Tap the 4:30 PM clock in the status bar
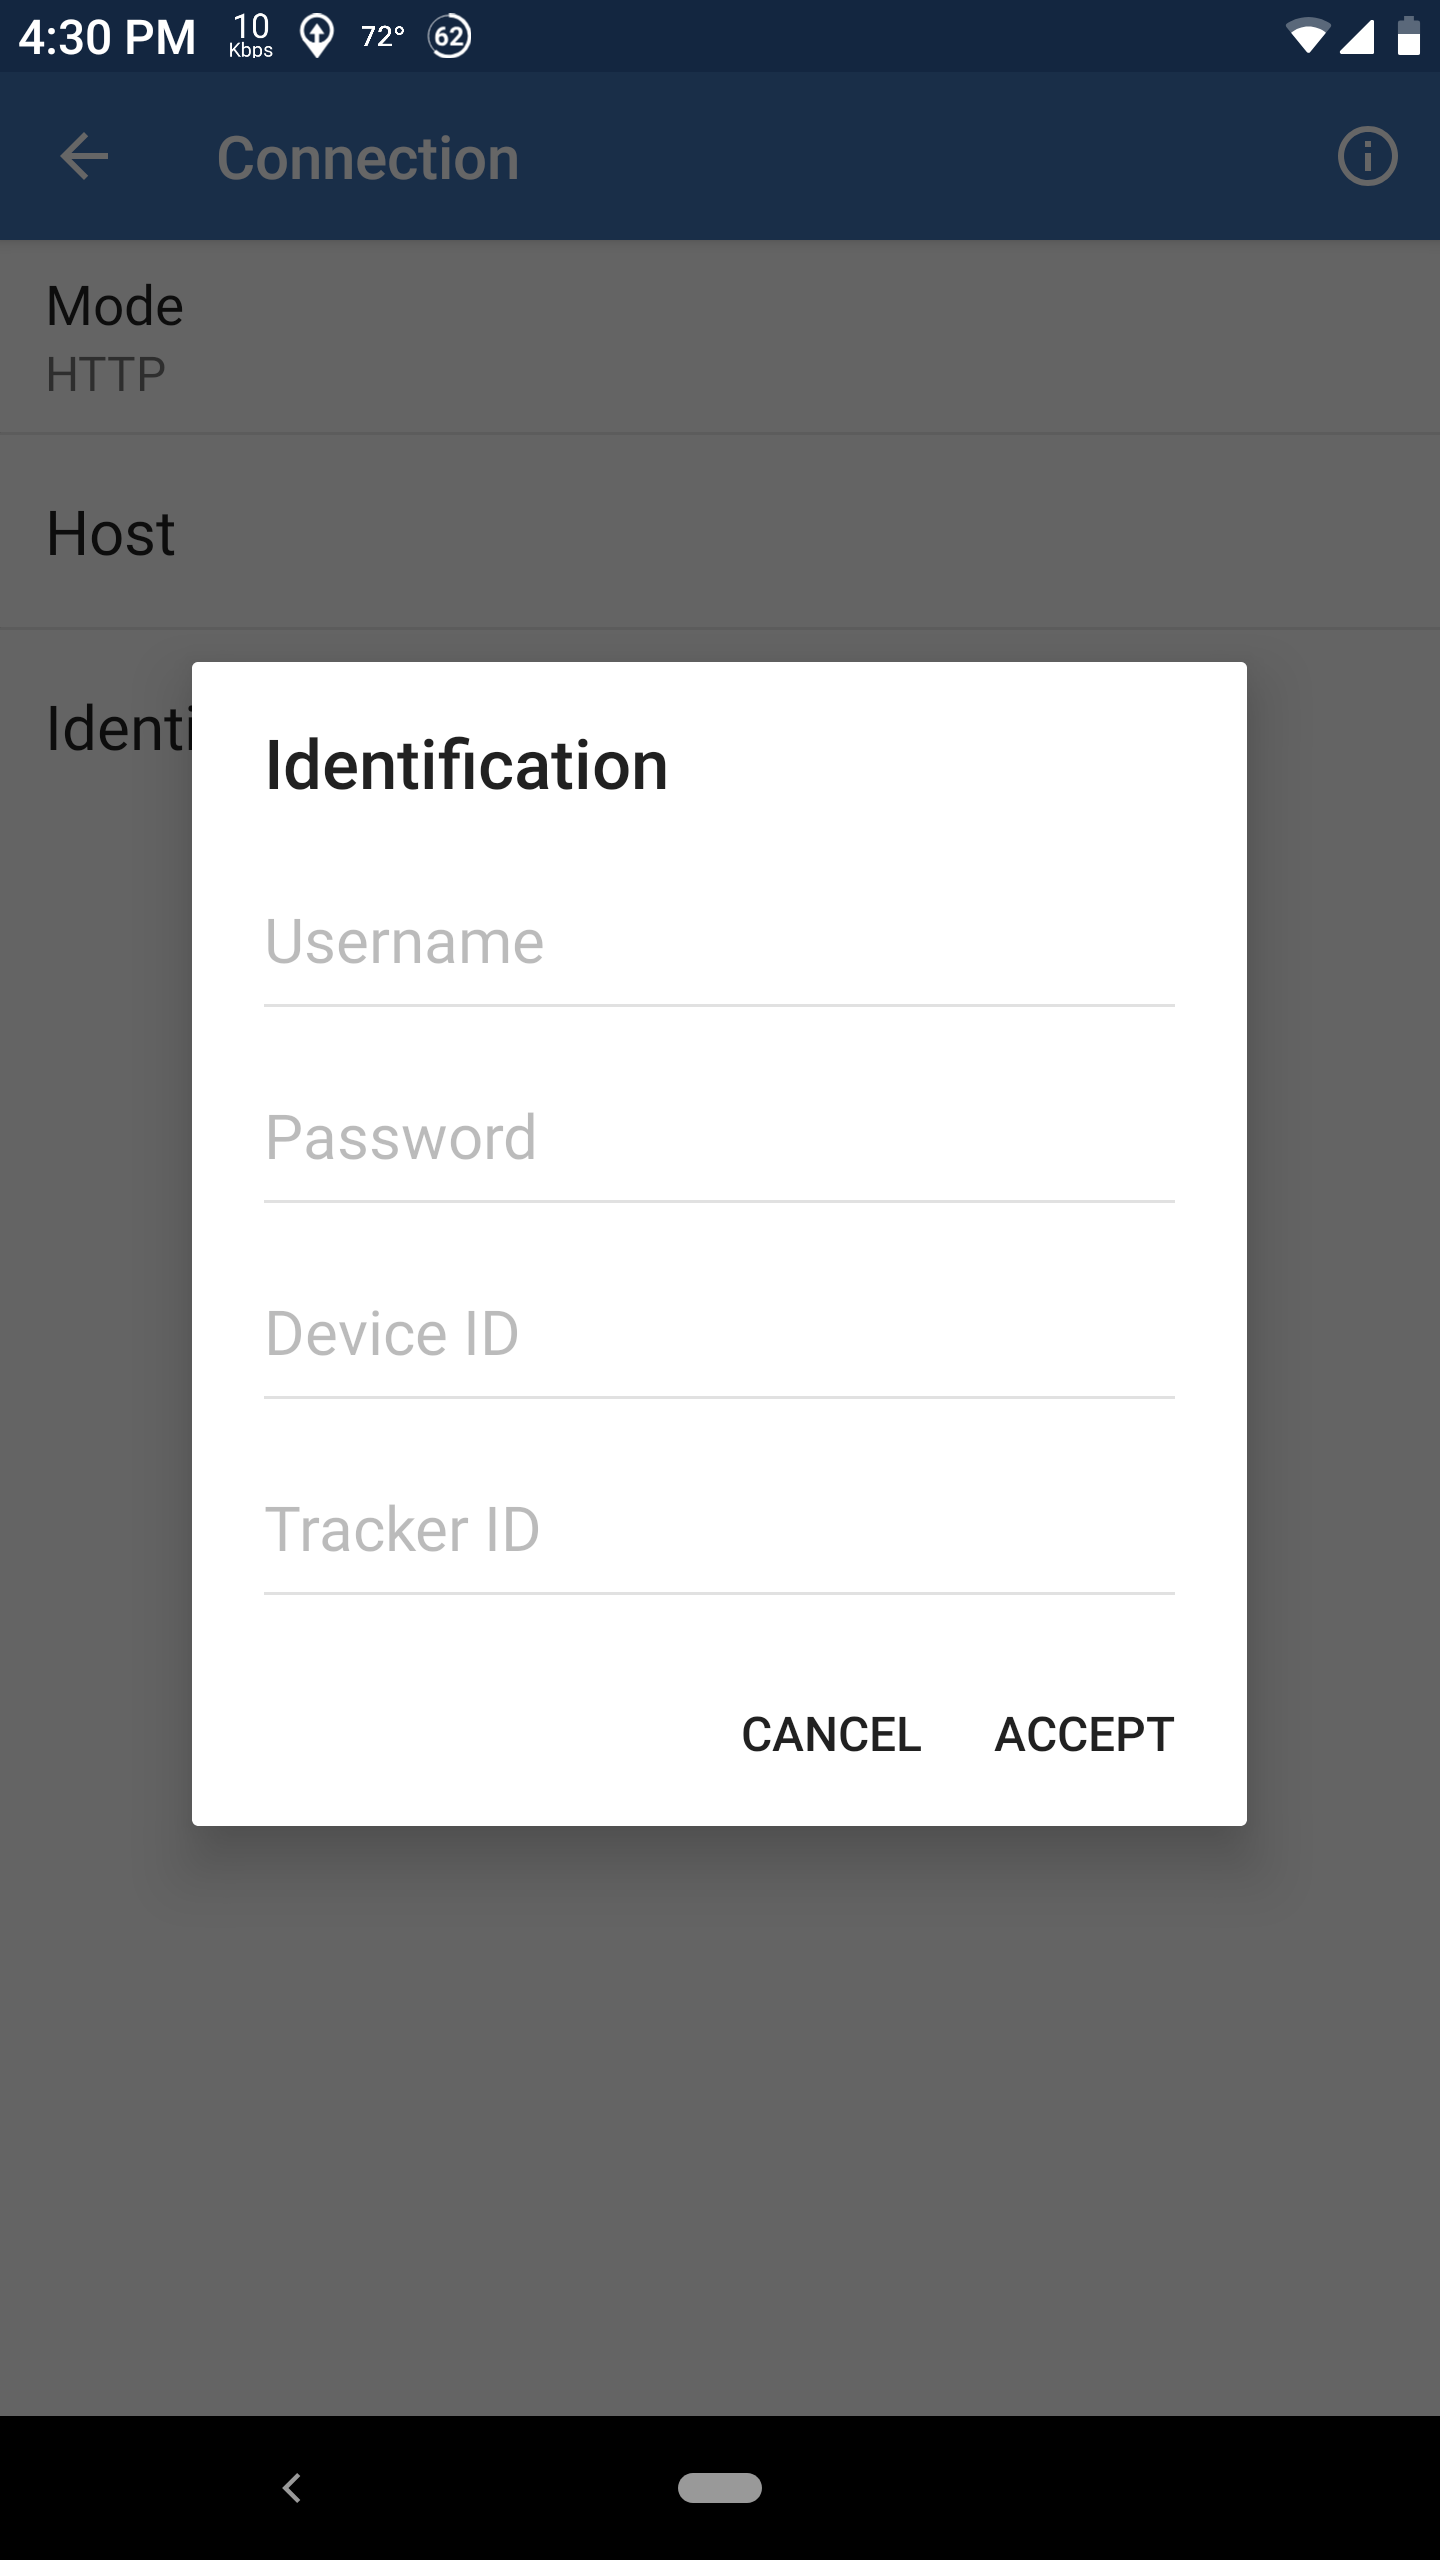This screenshot has width=1440, height=2560. (107, 37)
